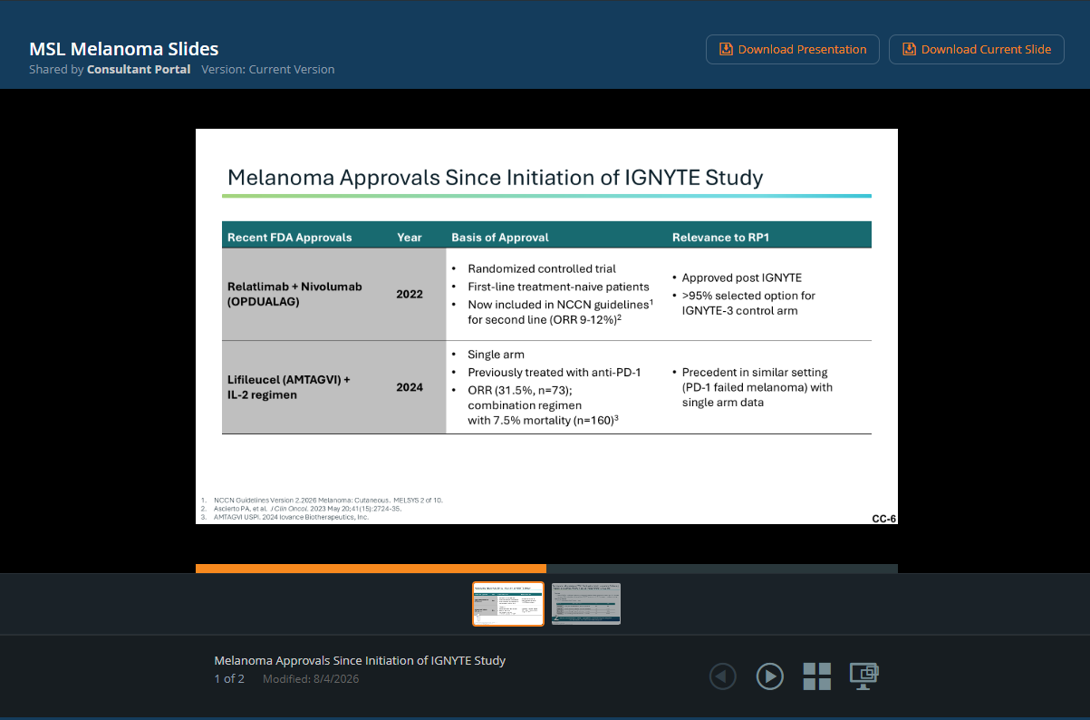Click the 'Year' column header
1090x720 pixels.
pyautogui.click(x=409, y=238)
